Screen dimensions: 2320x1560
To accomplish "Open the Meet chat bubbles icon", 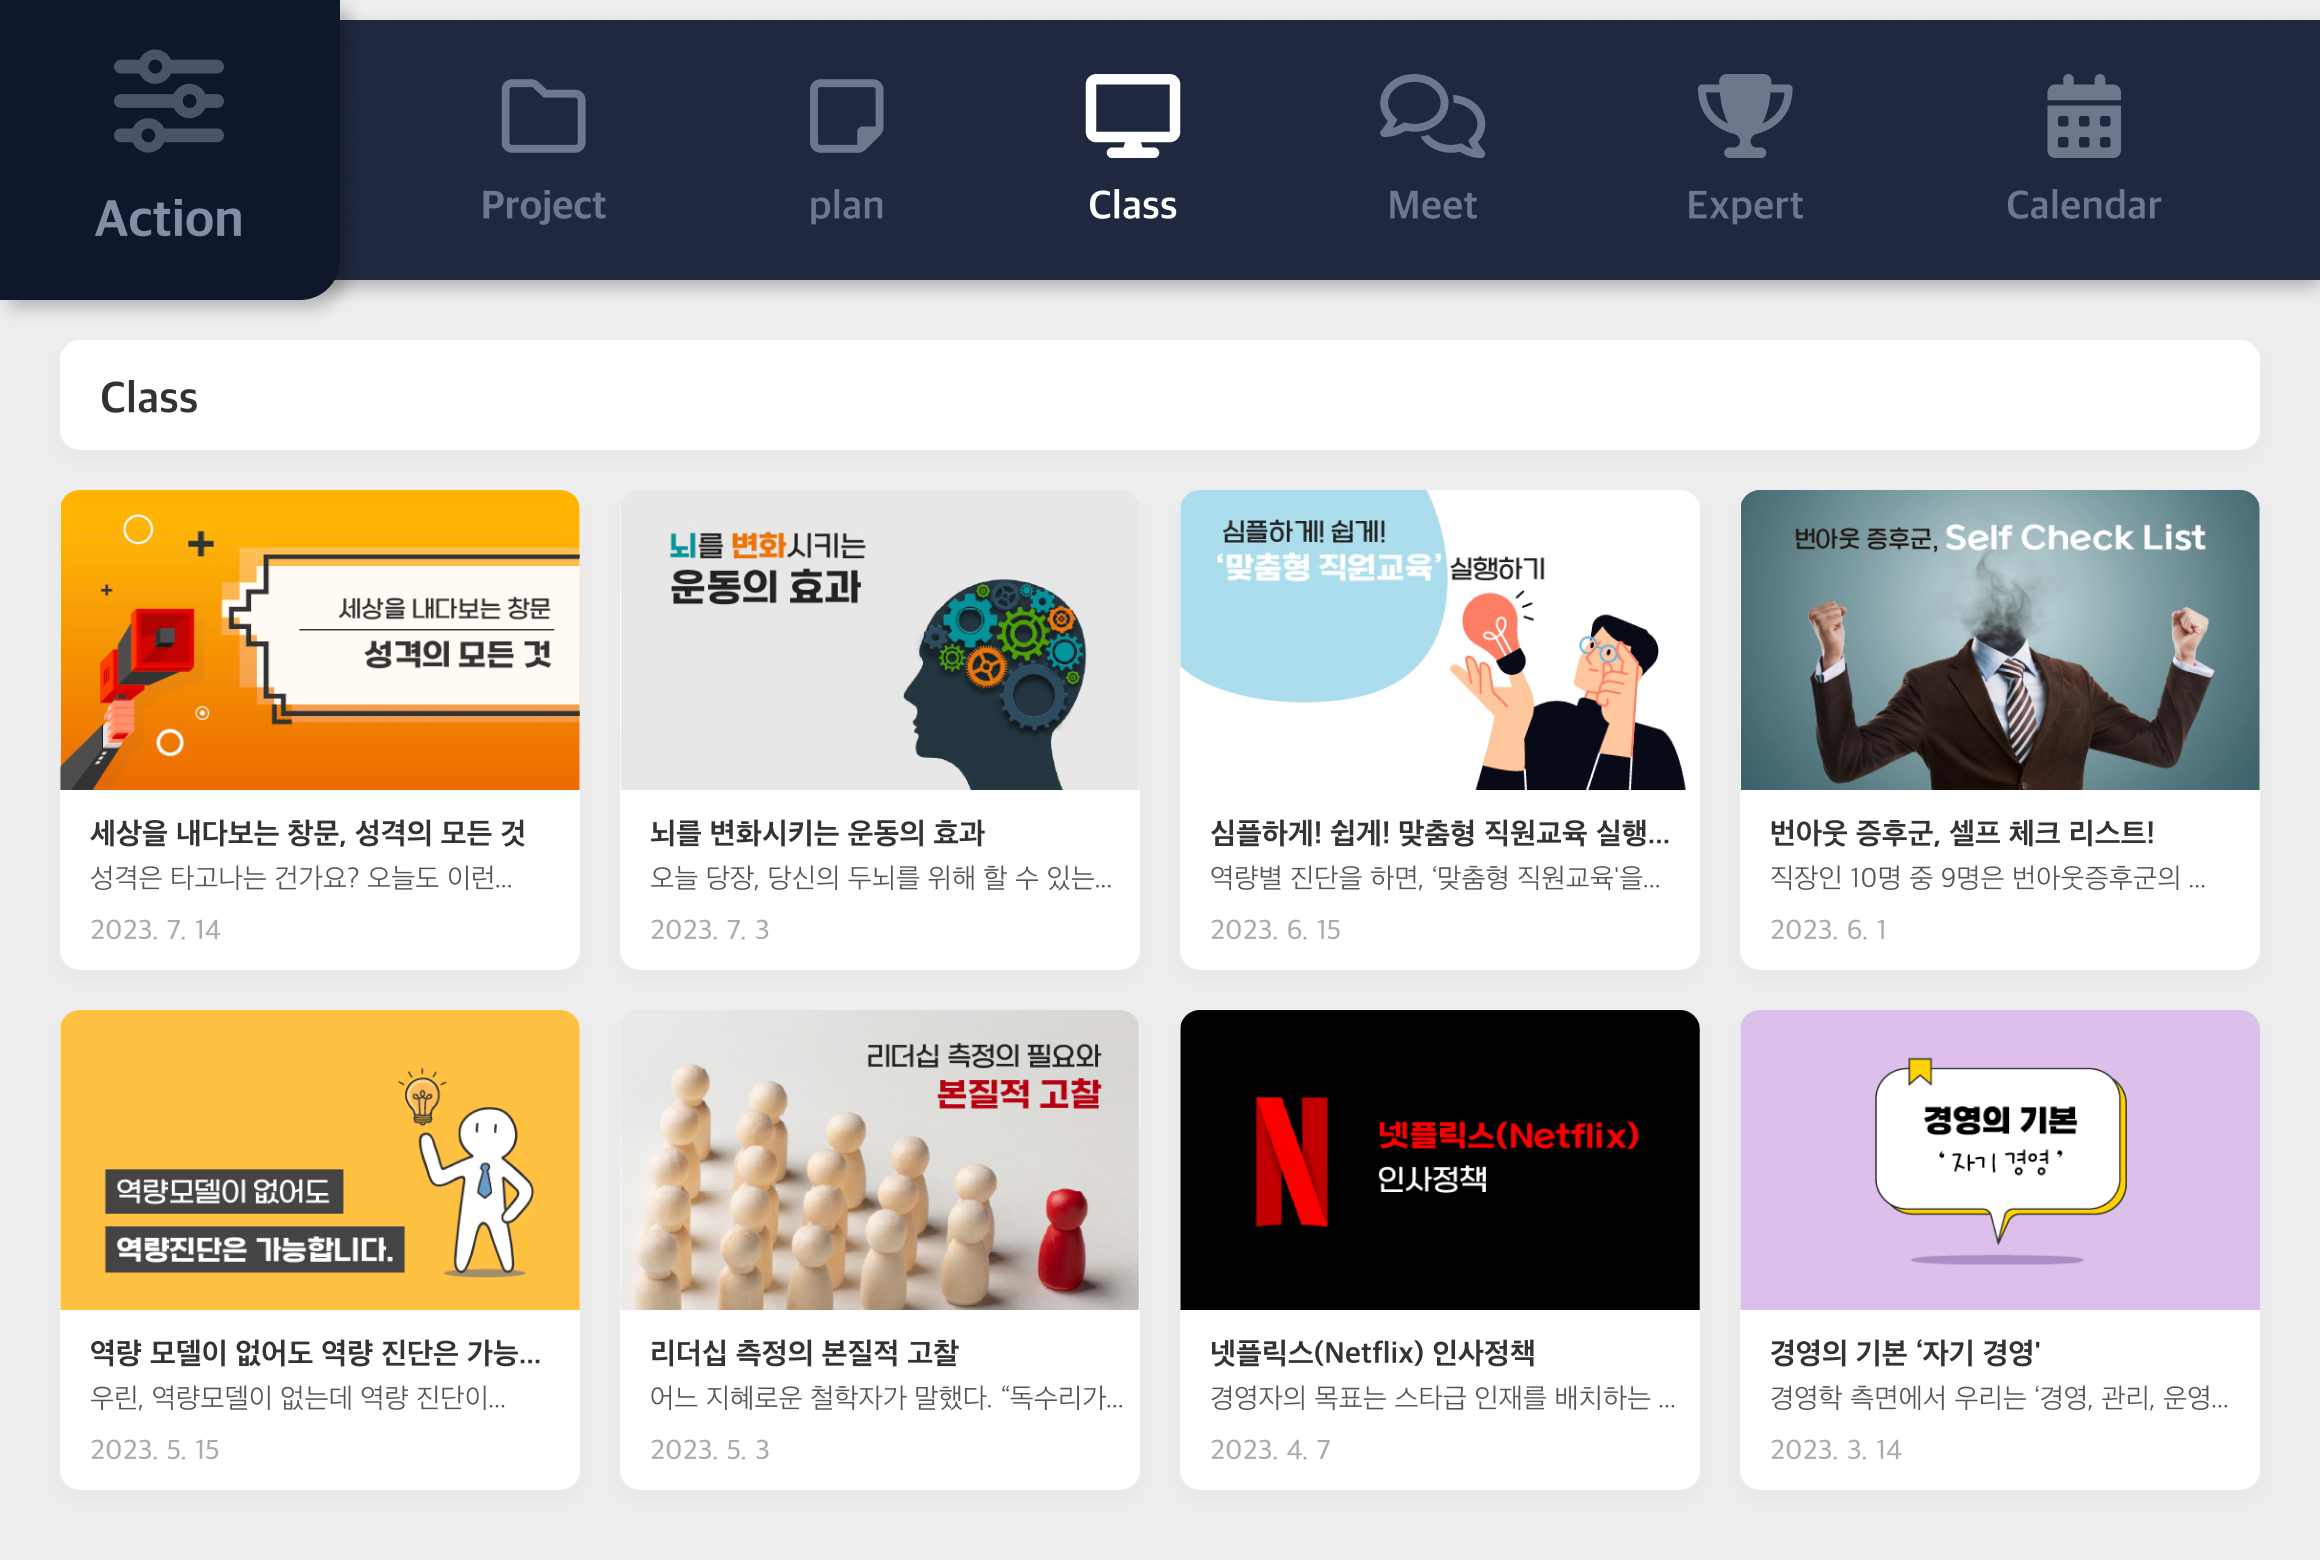I will click(x=1432, y=116).
